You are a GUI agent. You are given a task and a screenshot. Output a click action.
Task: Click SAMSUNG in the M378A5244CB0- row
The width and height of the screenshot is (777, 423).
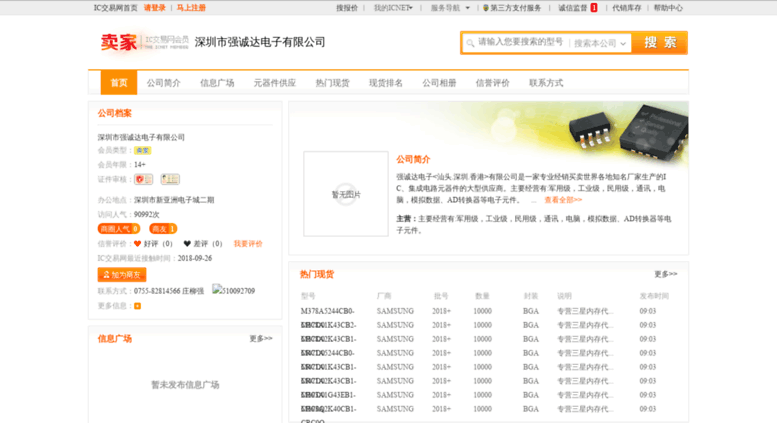[395, 311]
